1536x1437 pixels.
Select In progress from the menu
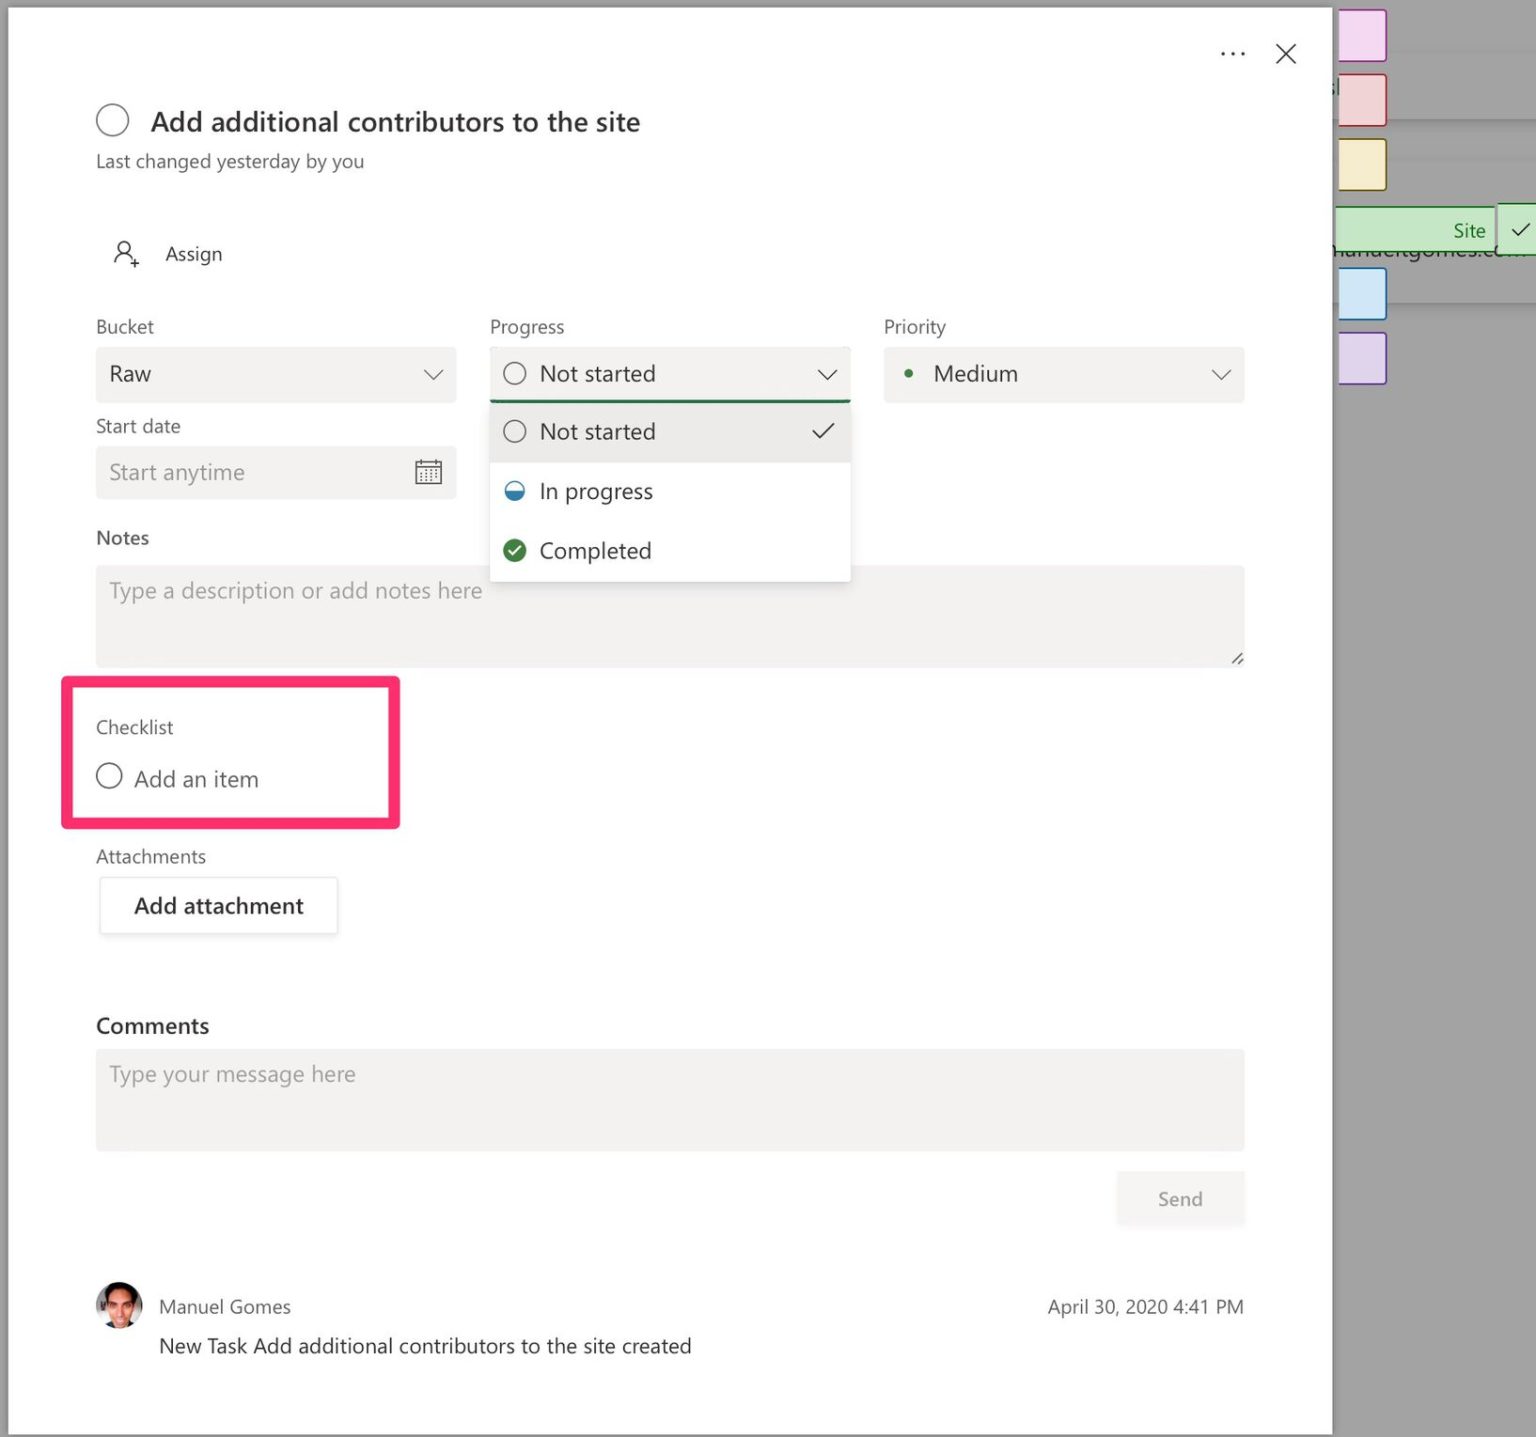pos(595,490)
